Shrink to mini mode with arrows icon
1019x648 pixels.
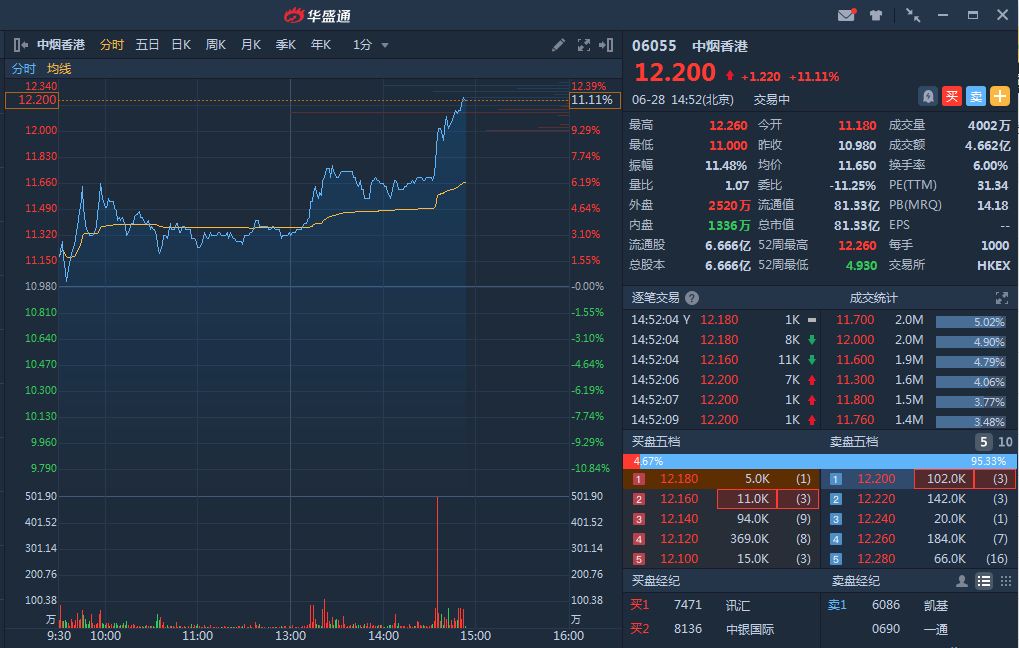913,15
